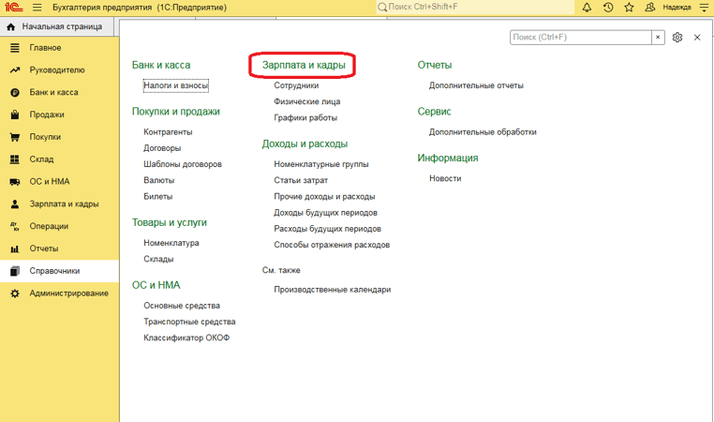714x422 pixels.
Task: Click the favorites star icon
Action: [x=628, y=7]
